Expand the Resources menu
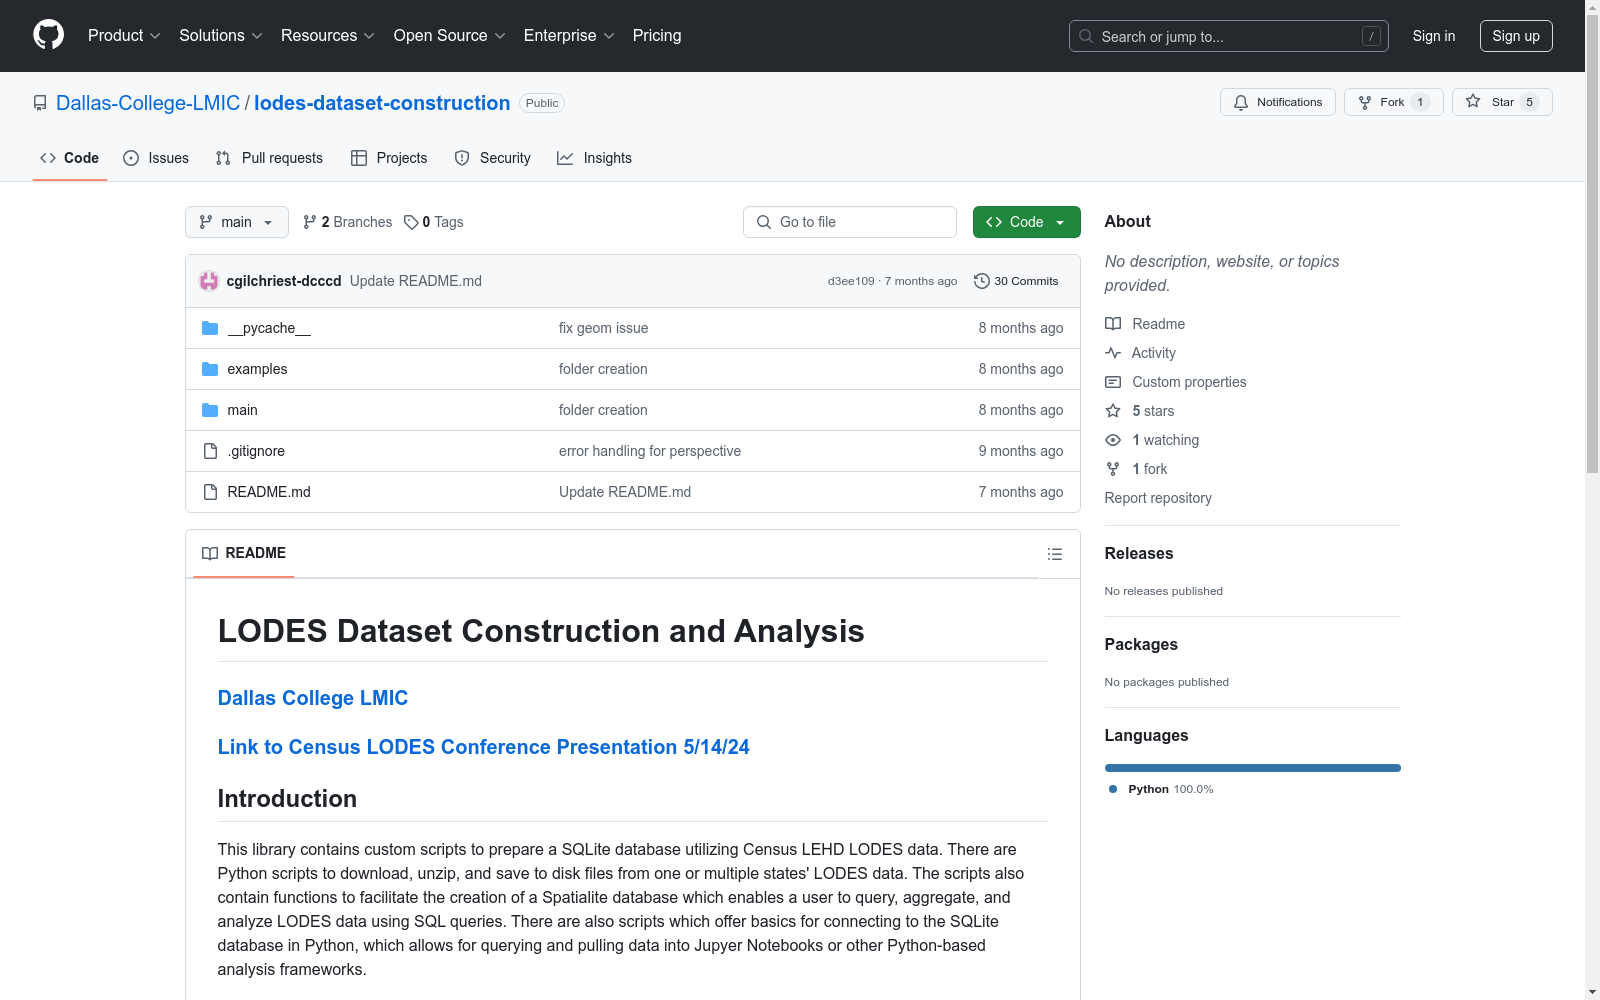Screen dimensions: 1600x1000 pyautogui.click(x=328, y=35)
